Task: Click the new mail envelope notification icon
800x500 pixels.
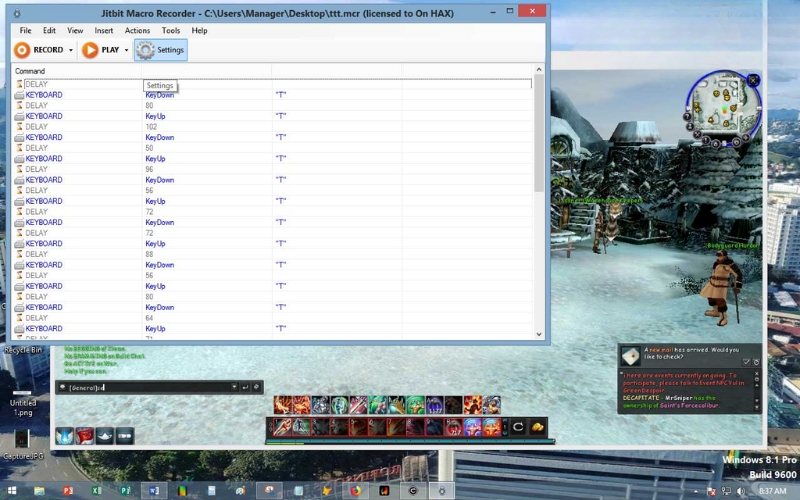Action: pos(630,356)
